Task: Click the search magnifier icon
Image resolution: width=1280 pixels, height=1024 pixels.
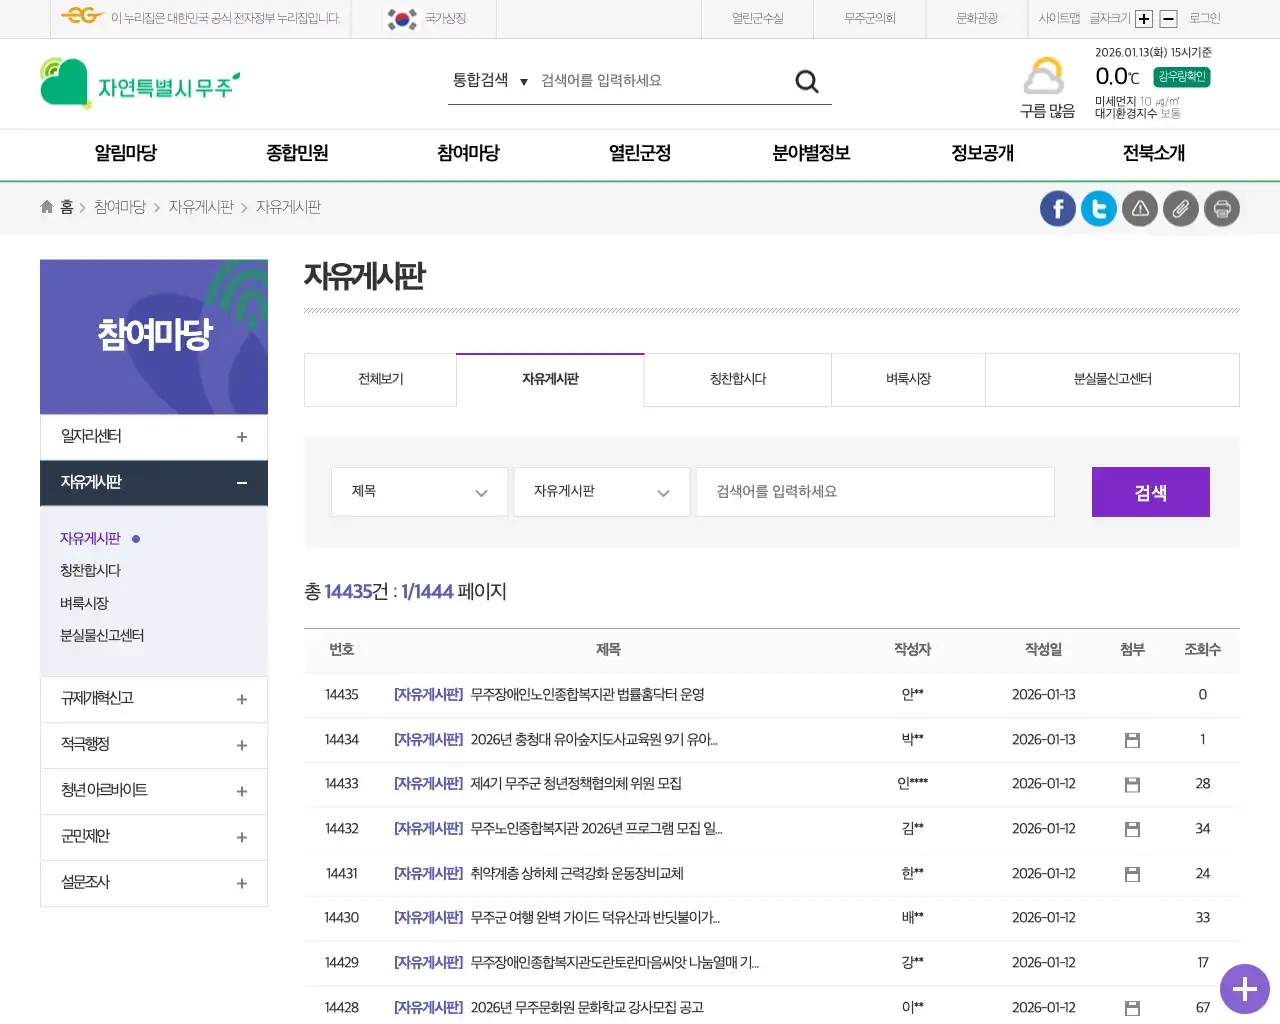Action: tap(806, 81)
